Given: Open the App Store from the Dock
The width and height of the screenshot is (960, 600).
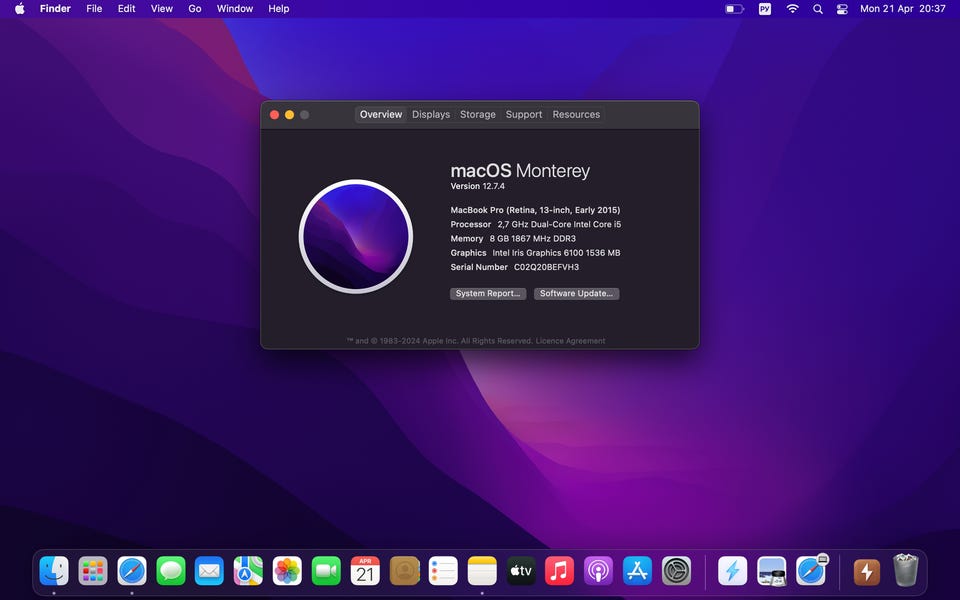Looking at the screenshot, I should (x=637, y=571).
